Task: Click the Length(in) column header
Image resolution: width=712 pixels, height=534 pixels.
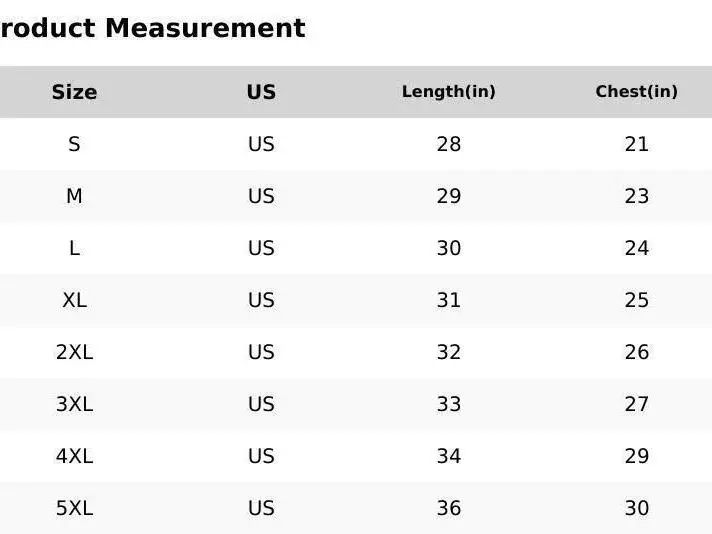Action: tap(448, 92)
